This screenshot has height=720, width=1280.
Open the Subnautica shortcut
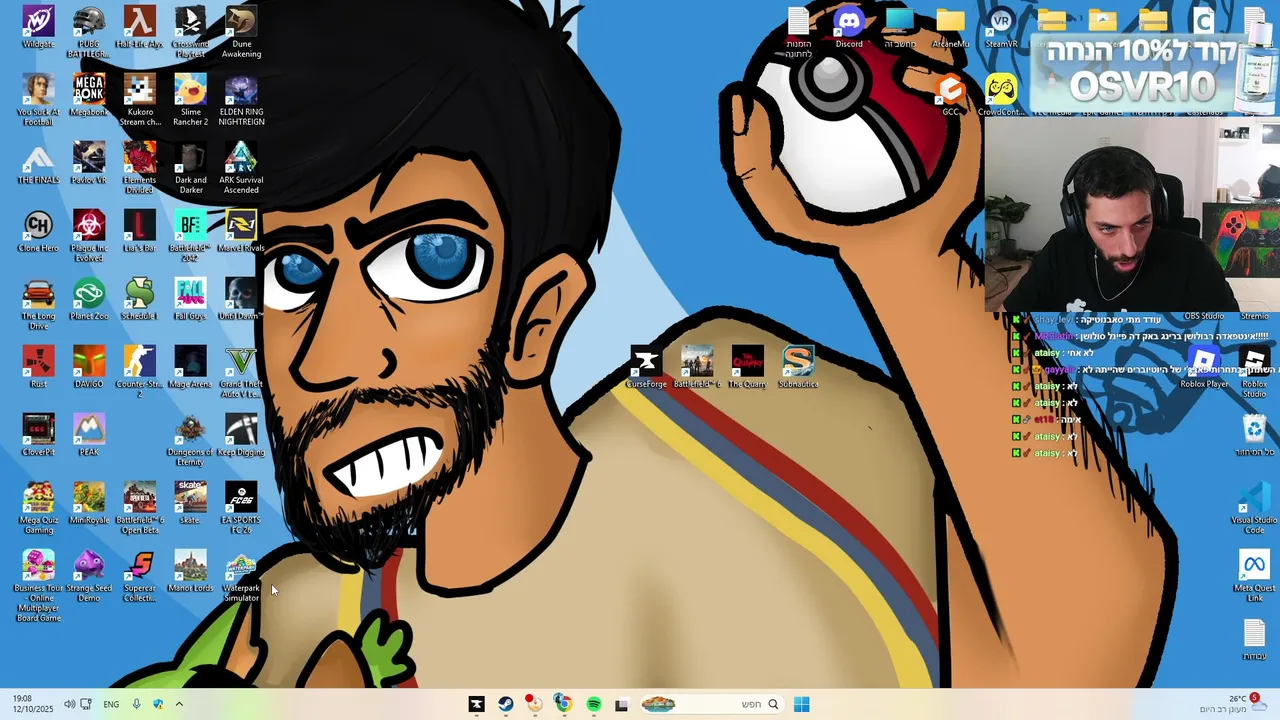(x=798, y=367)
